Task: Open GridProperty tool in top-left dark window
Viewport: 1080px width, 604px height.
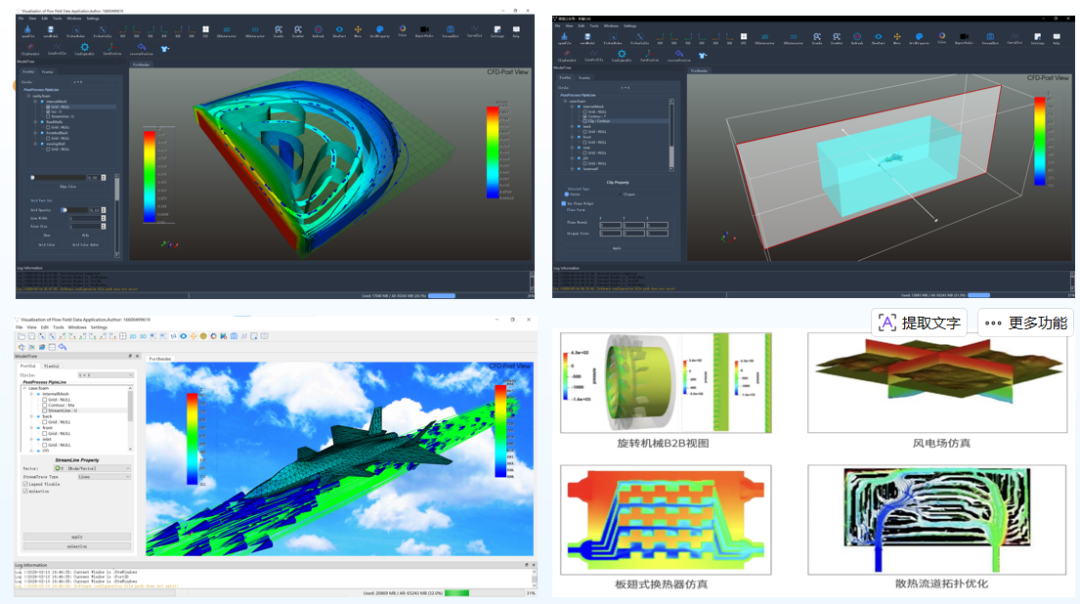Action: point(380,29)
